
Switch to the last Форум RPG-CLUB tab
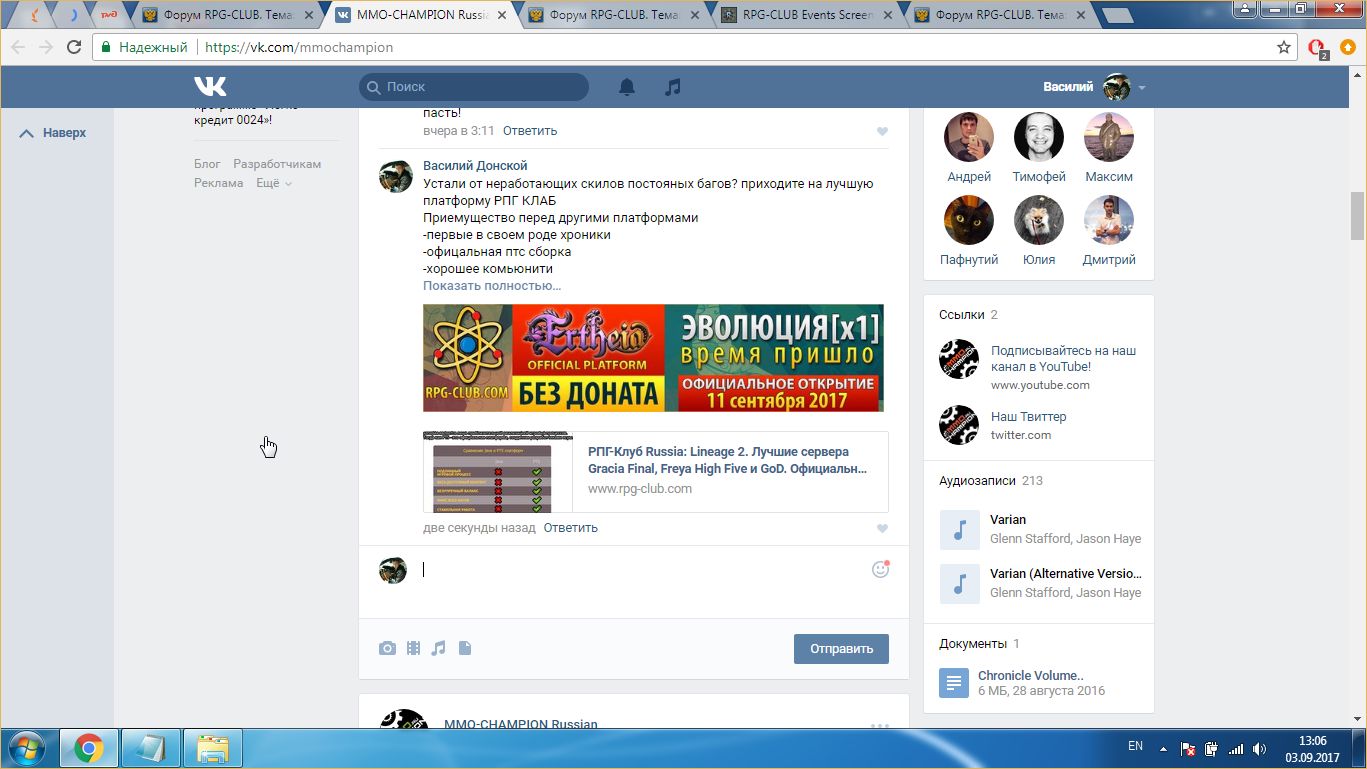click(x=1002, y=15)
